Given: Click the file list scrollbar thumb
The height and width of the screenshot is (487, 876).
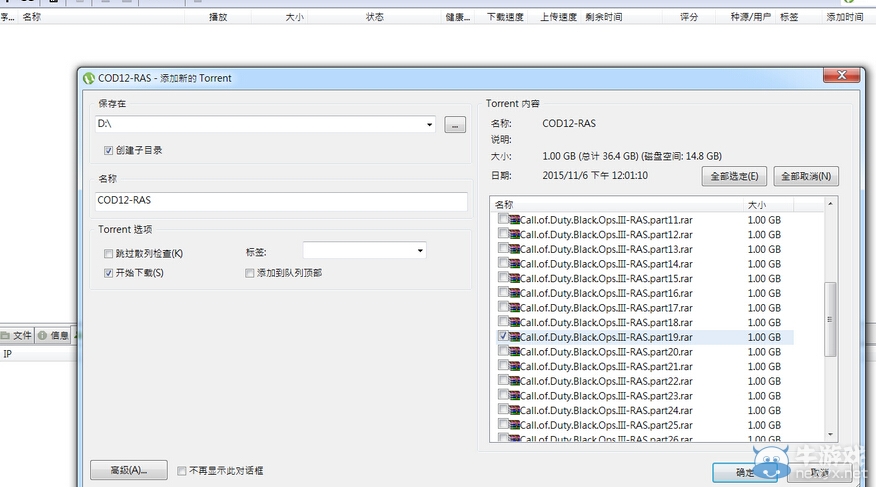Looking at the screenshot, I should (x=830, y=319).
